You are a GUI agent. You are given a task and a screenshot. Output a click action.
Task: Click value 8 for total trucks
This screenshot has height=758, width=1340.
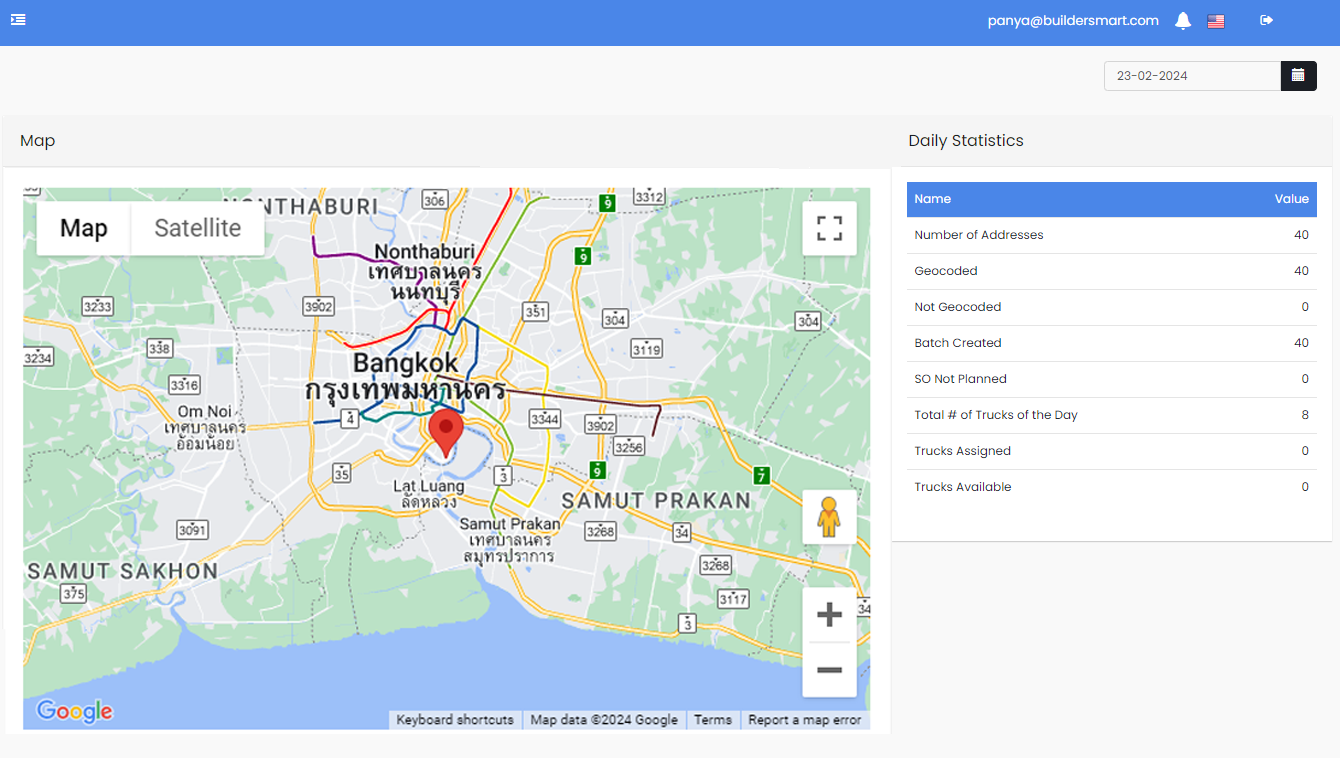[x=1305, y=415]
